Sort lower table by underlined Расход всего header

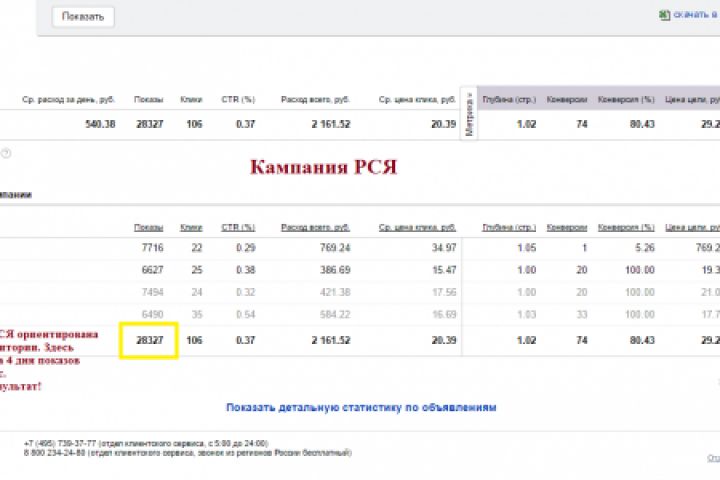[x=315, y=227]
